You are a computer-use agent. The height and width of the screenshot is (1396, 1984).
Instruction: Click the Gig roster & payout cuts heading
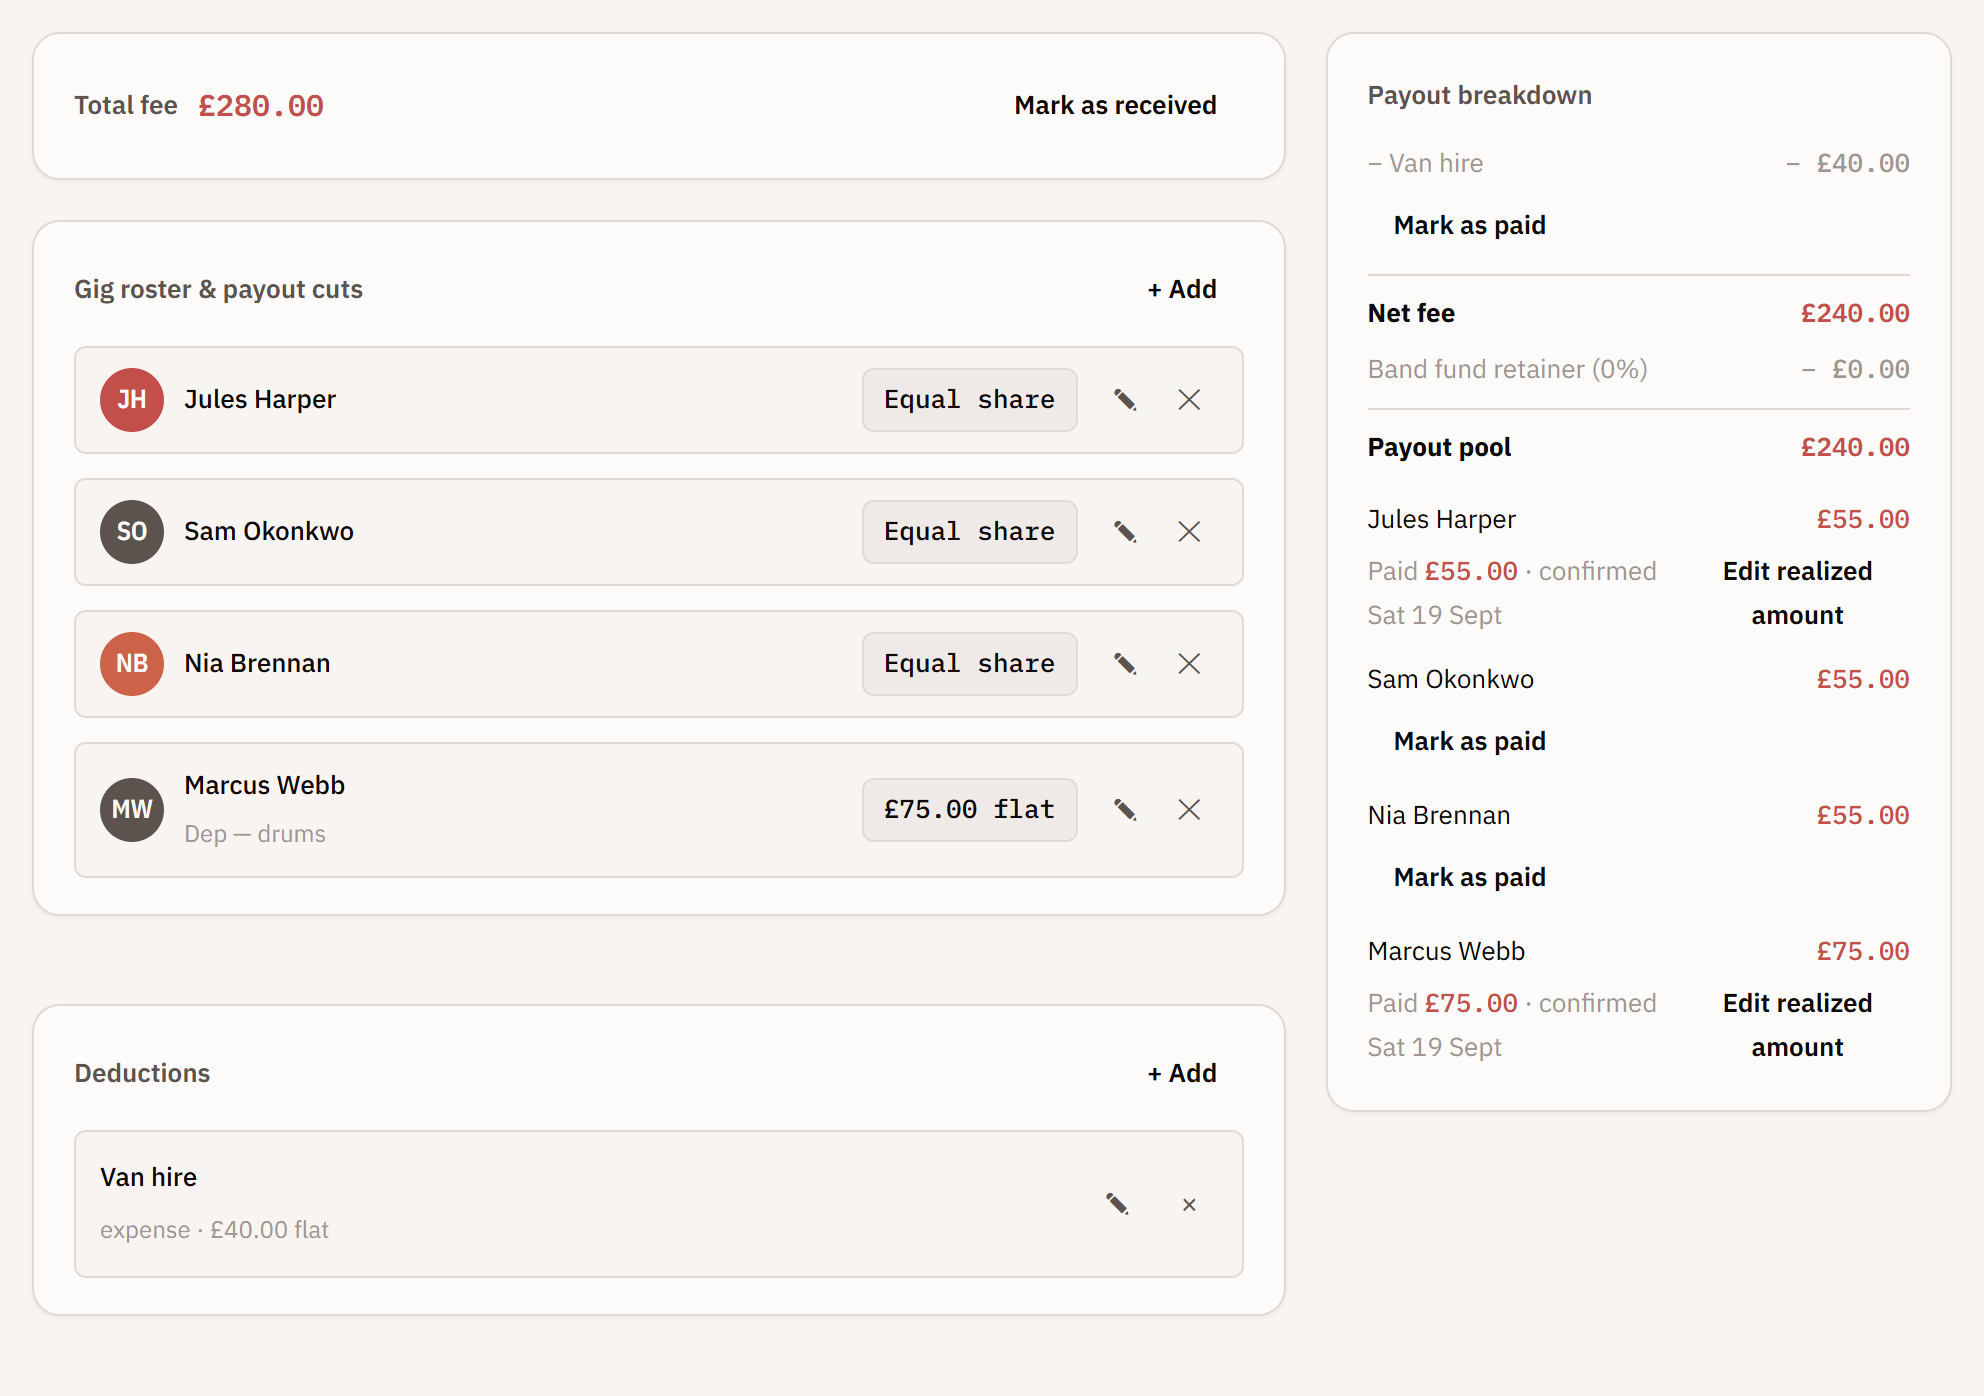(218, 290)
